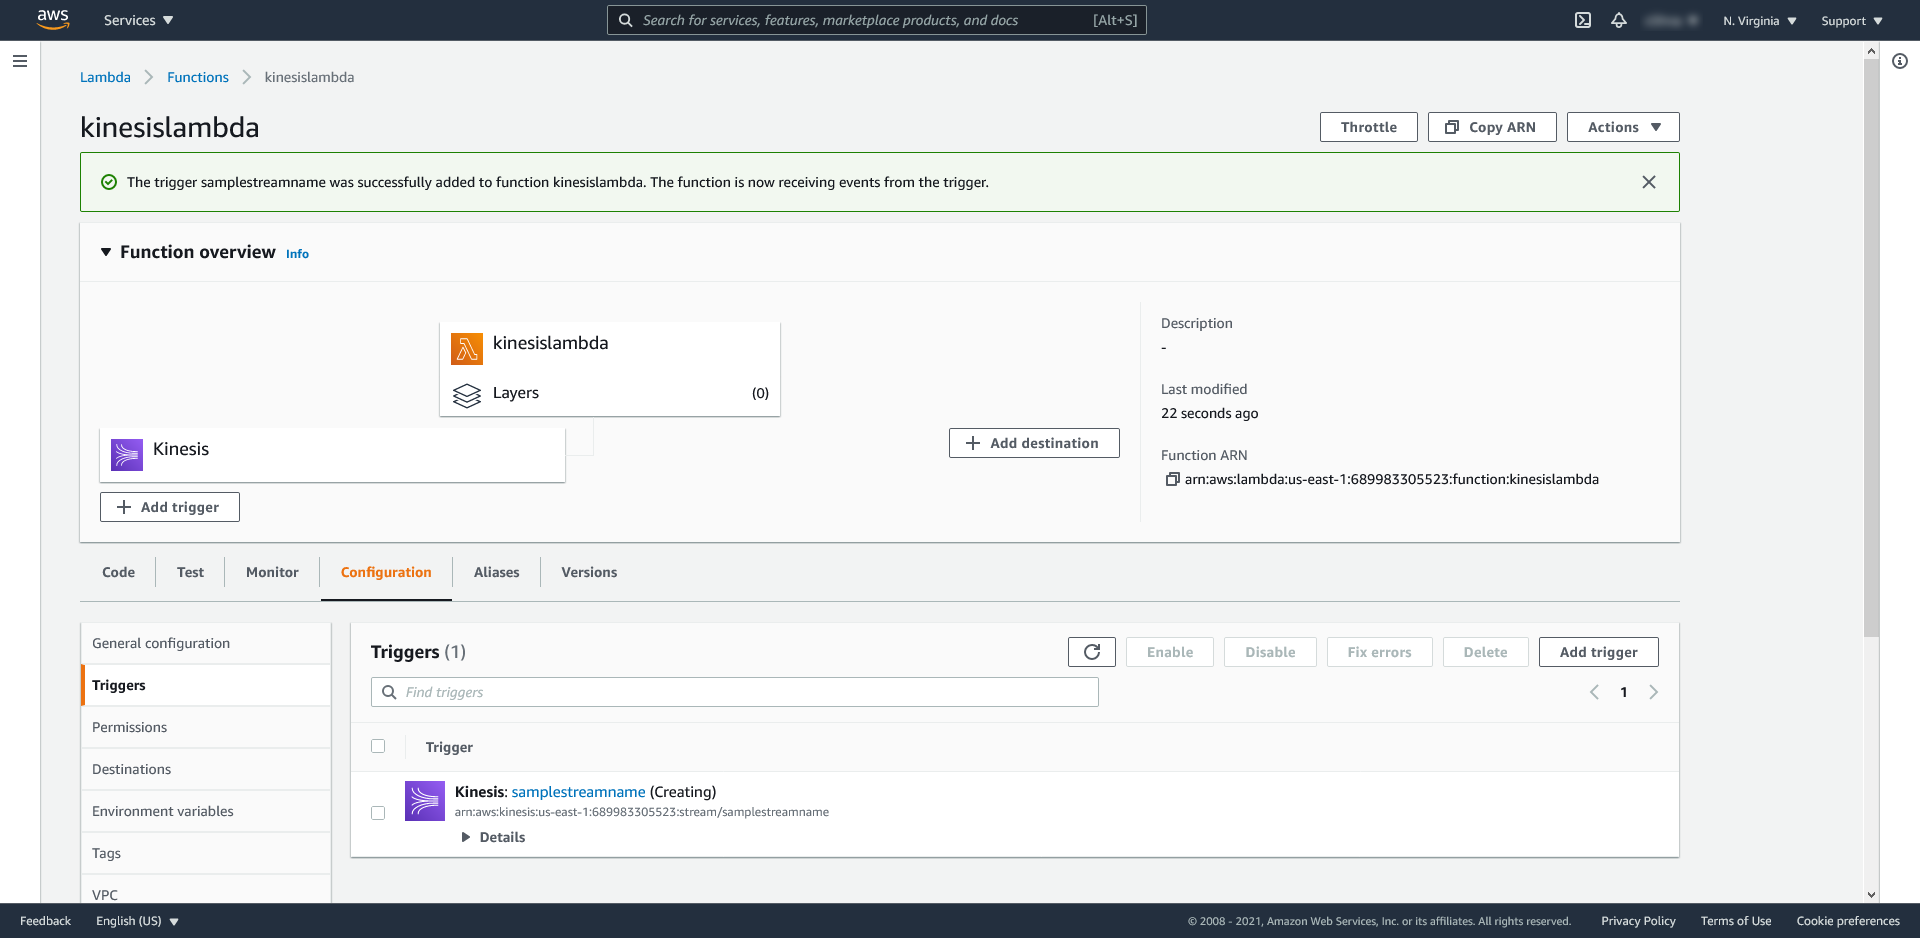Click the Kinesis icon in triggers table
Screen dimensions: 1920x938
click(x=425, y=801)
